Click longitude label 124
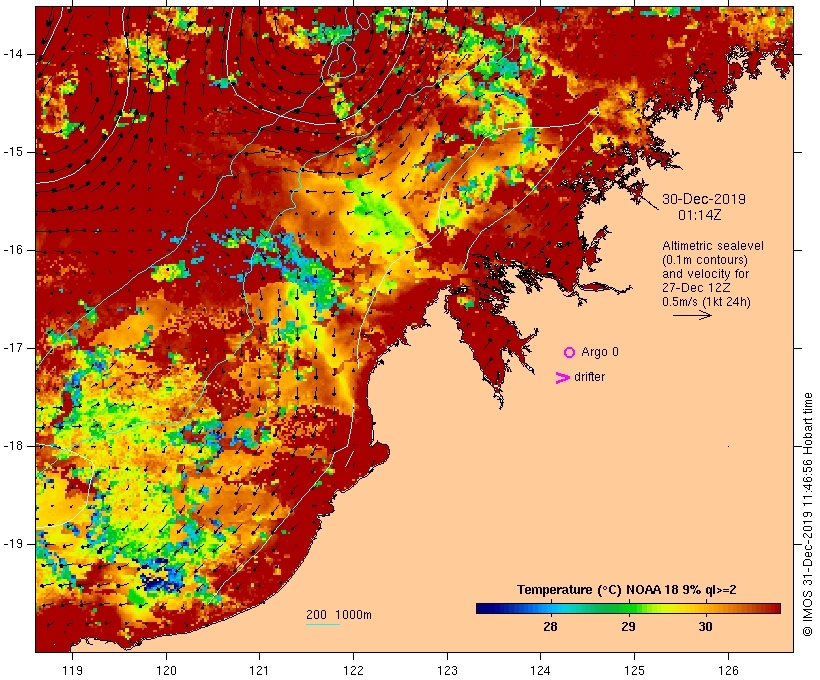Viewport: 820px width, 680px height. 541,670
